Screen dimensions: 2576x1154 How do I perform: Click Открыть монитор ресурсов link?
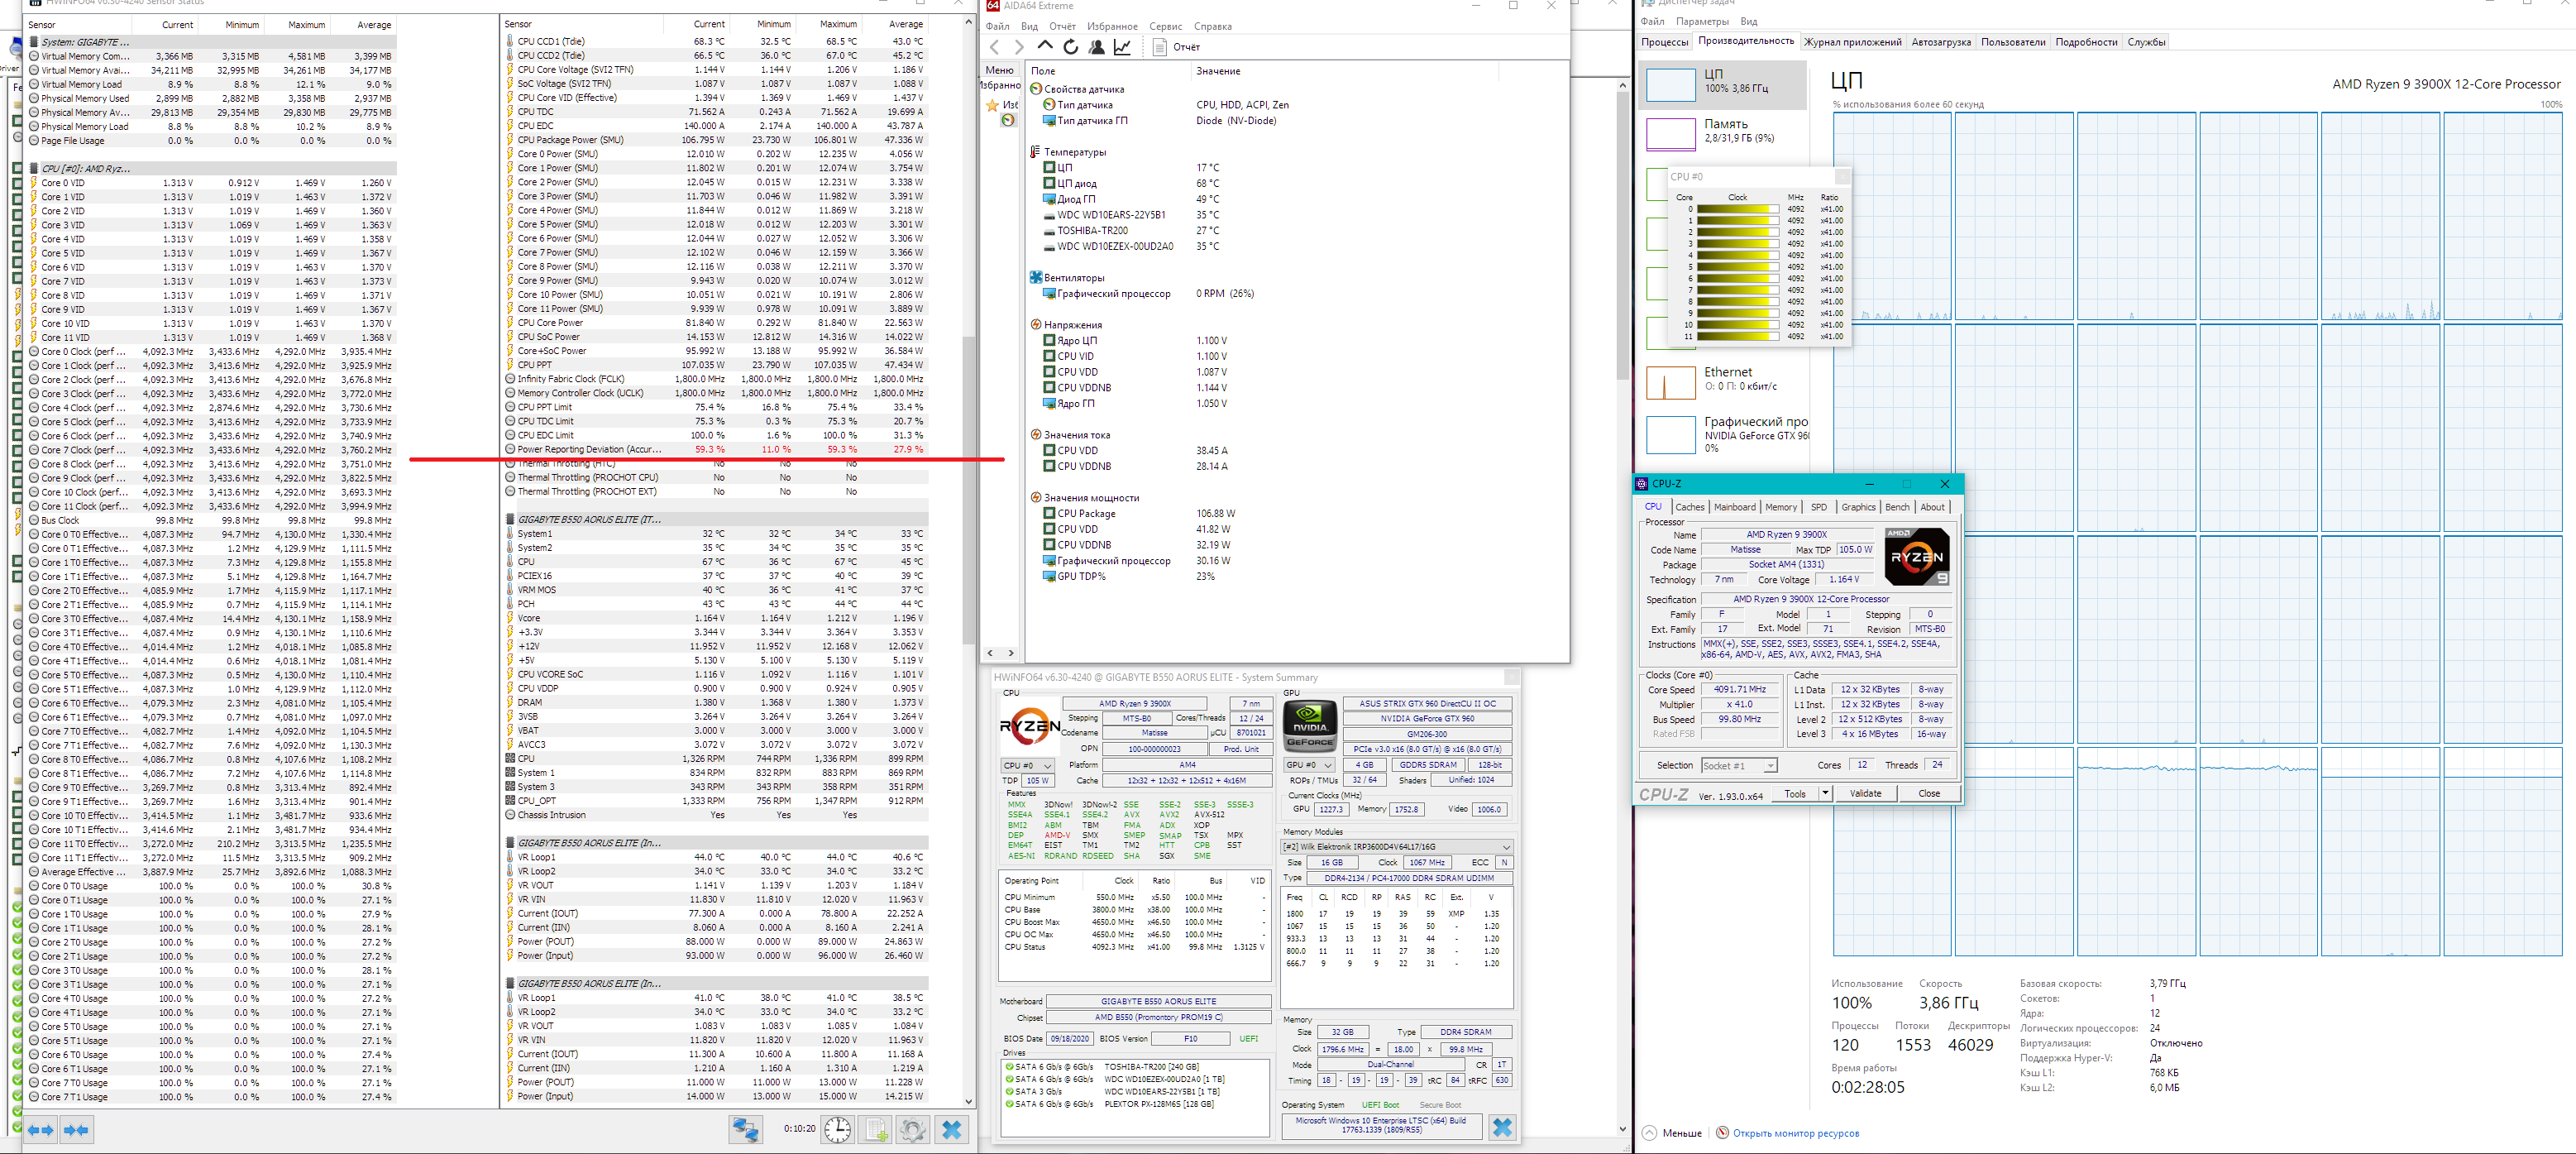1795,1133
